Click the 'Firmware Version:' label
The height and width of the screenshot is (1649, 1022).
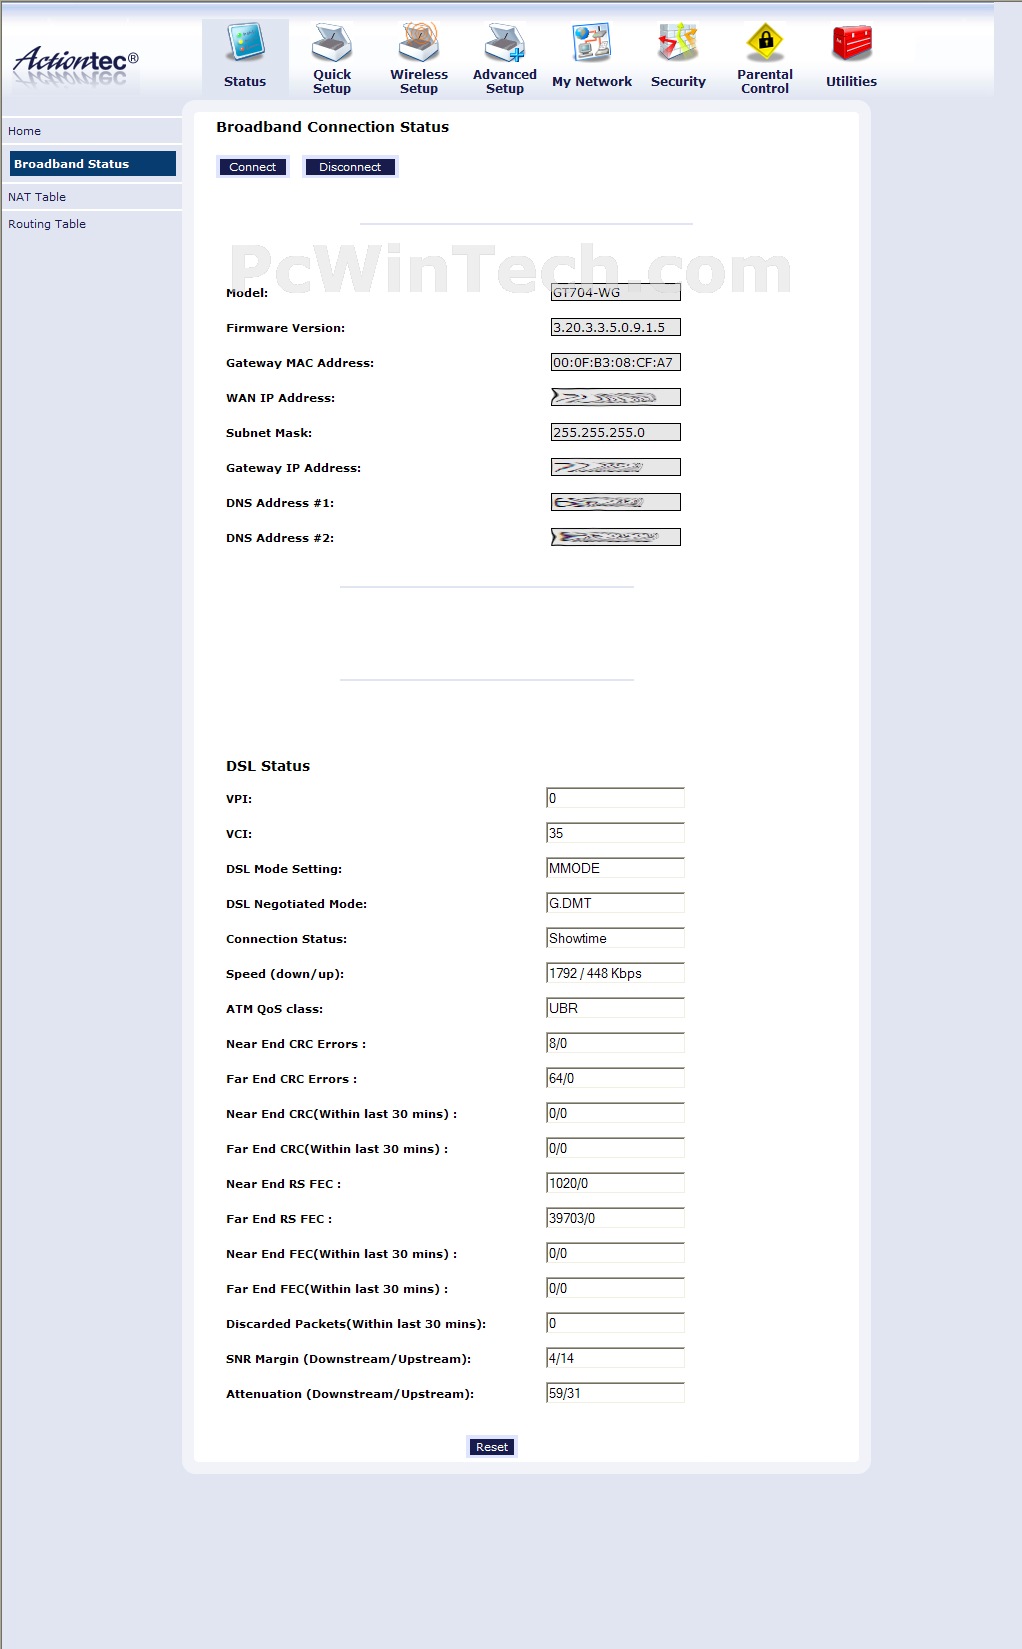pos(285,328)
